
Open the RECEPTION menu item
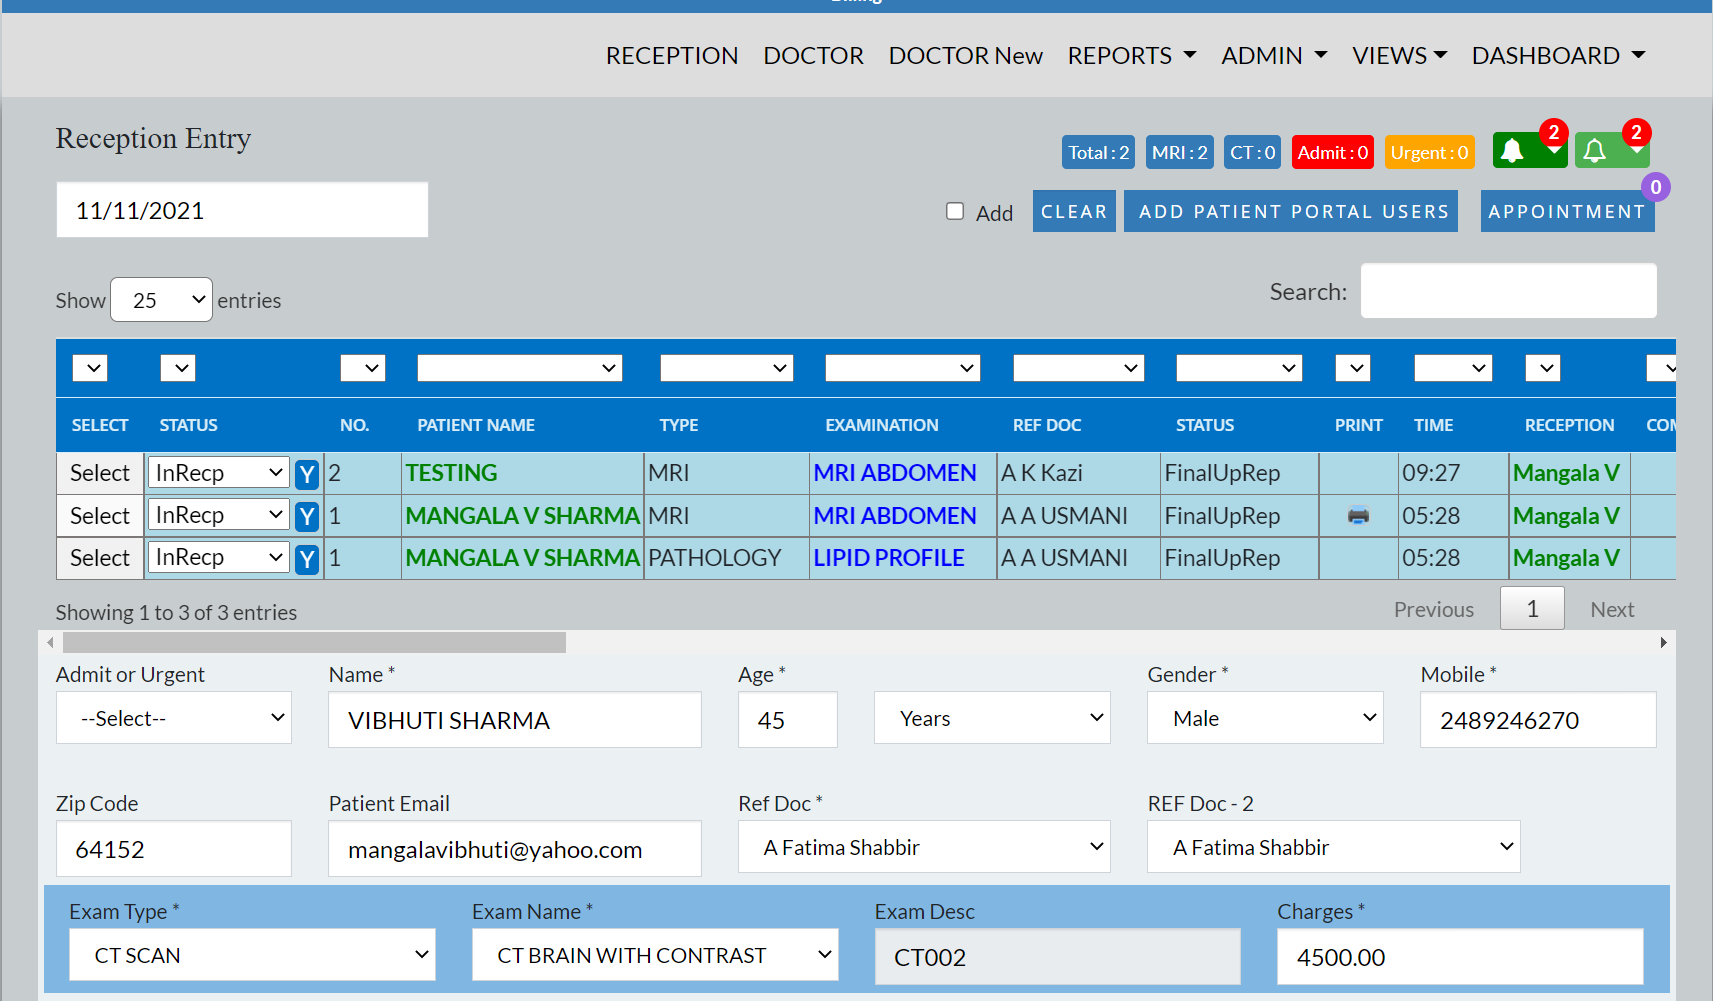click(x=672, y=56)
